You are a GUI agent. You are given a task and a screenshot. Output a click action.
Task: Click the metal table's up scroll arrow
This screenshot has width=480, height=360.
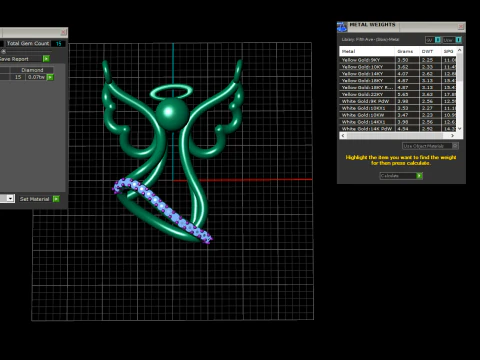(x=460, y=50)
